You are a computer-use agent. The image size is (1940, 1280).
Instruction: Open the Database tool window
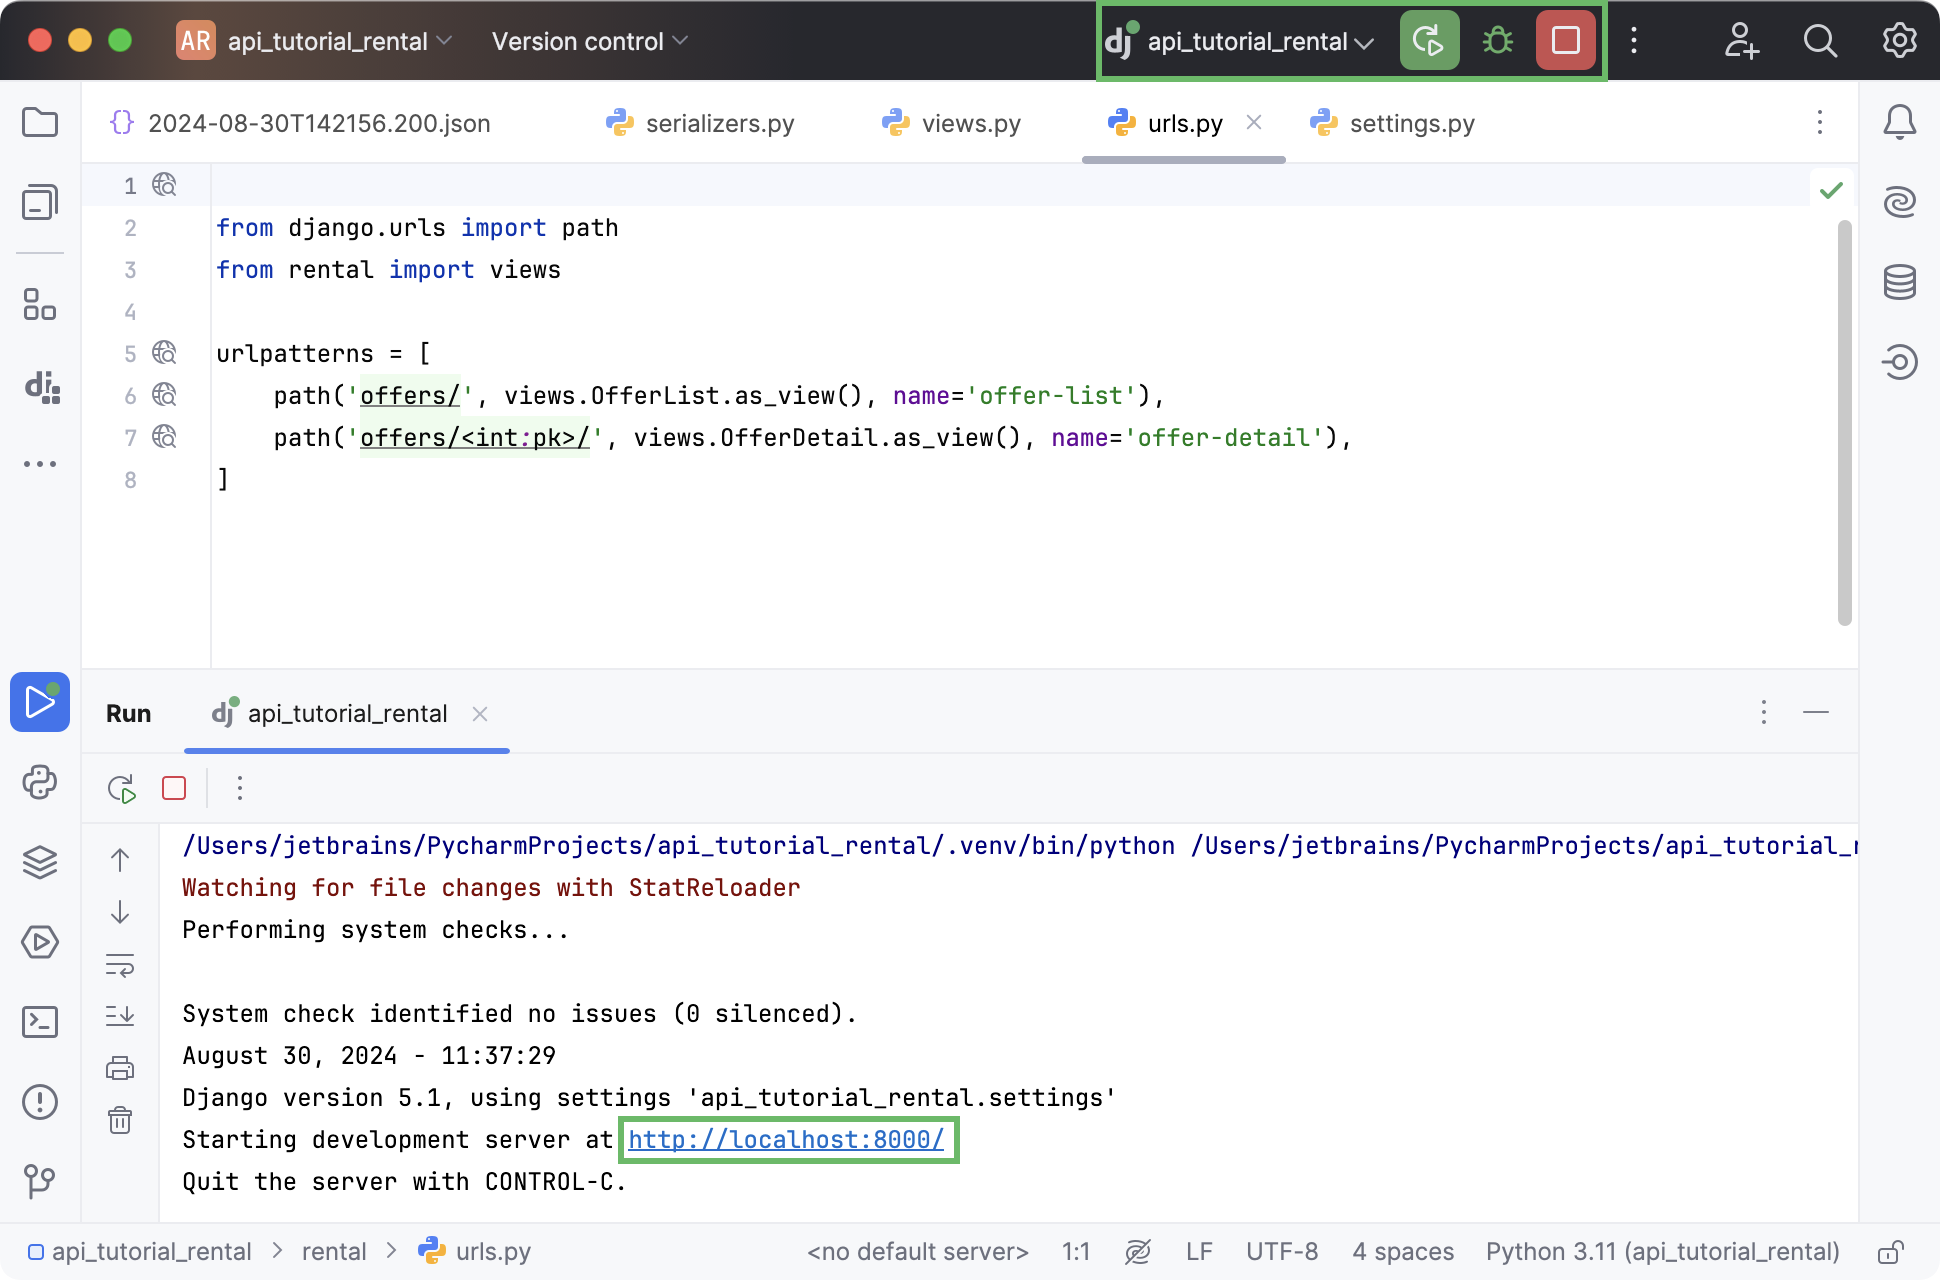(x=1899, y=283)
